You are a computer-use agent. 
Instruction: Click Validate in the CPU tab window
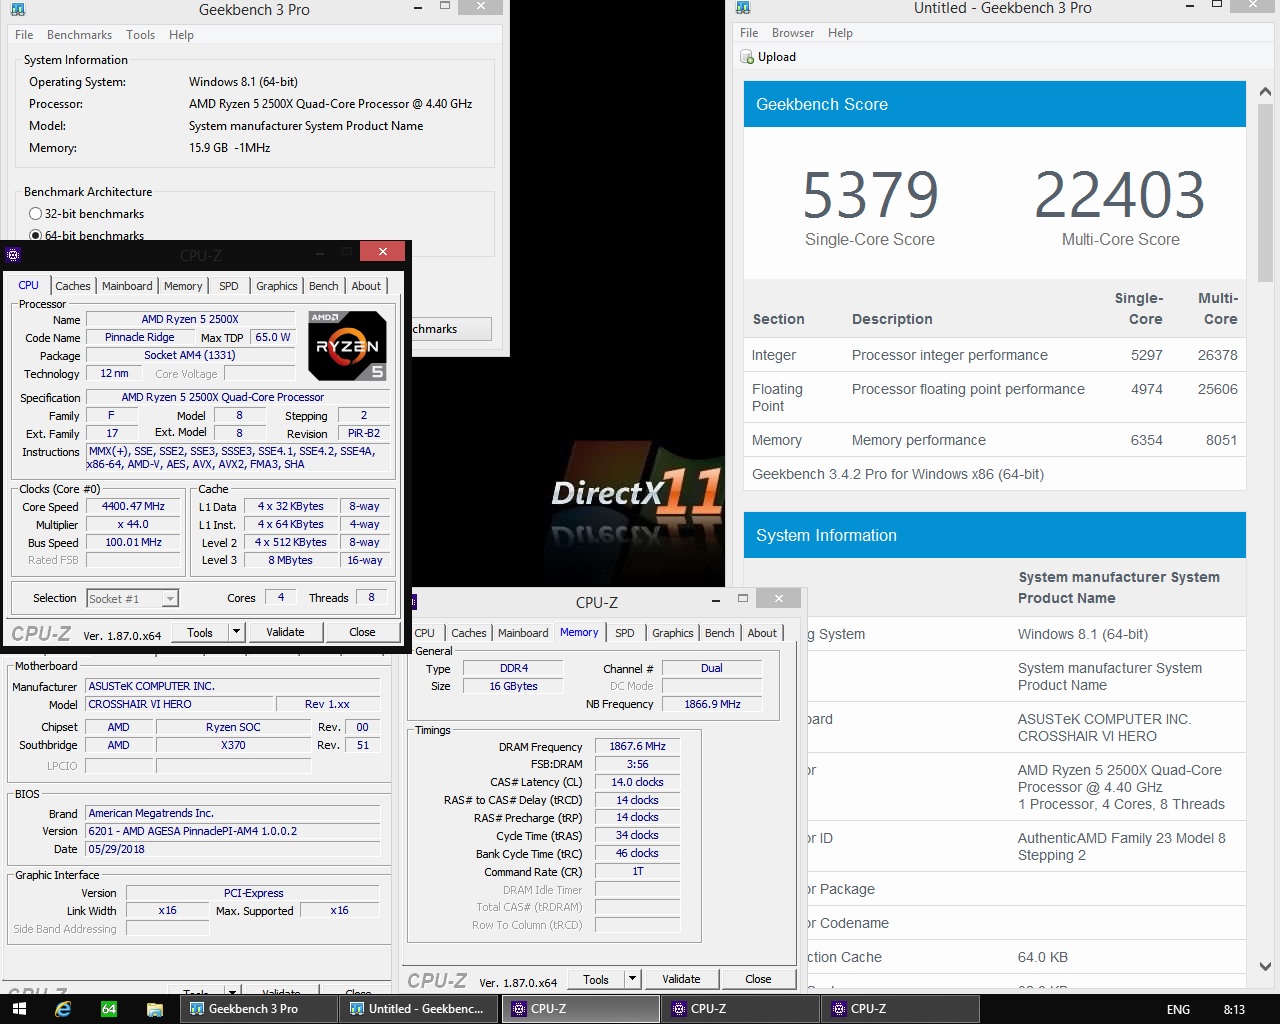285,632
